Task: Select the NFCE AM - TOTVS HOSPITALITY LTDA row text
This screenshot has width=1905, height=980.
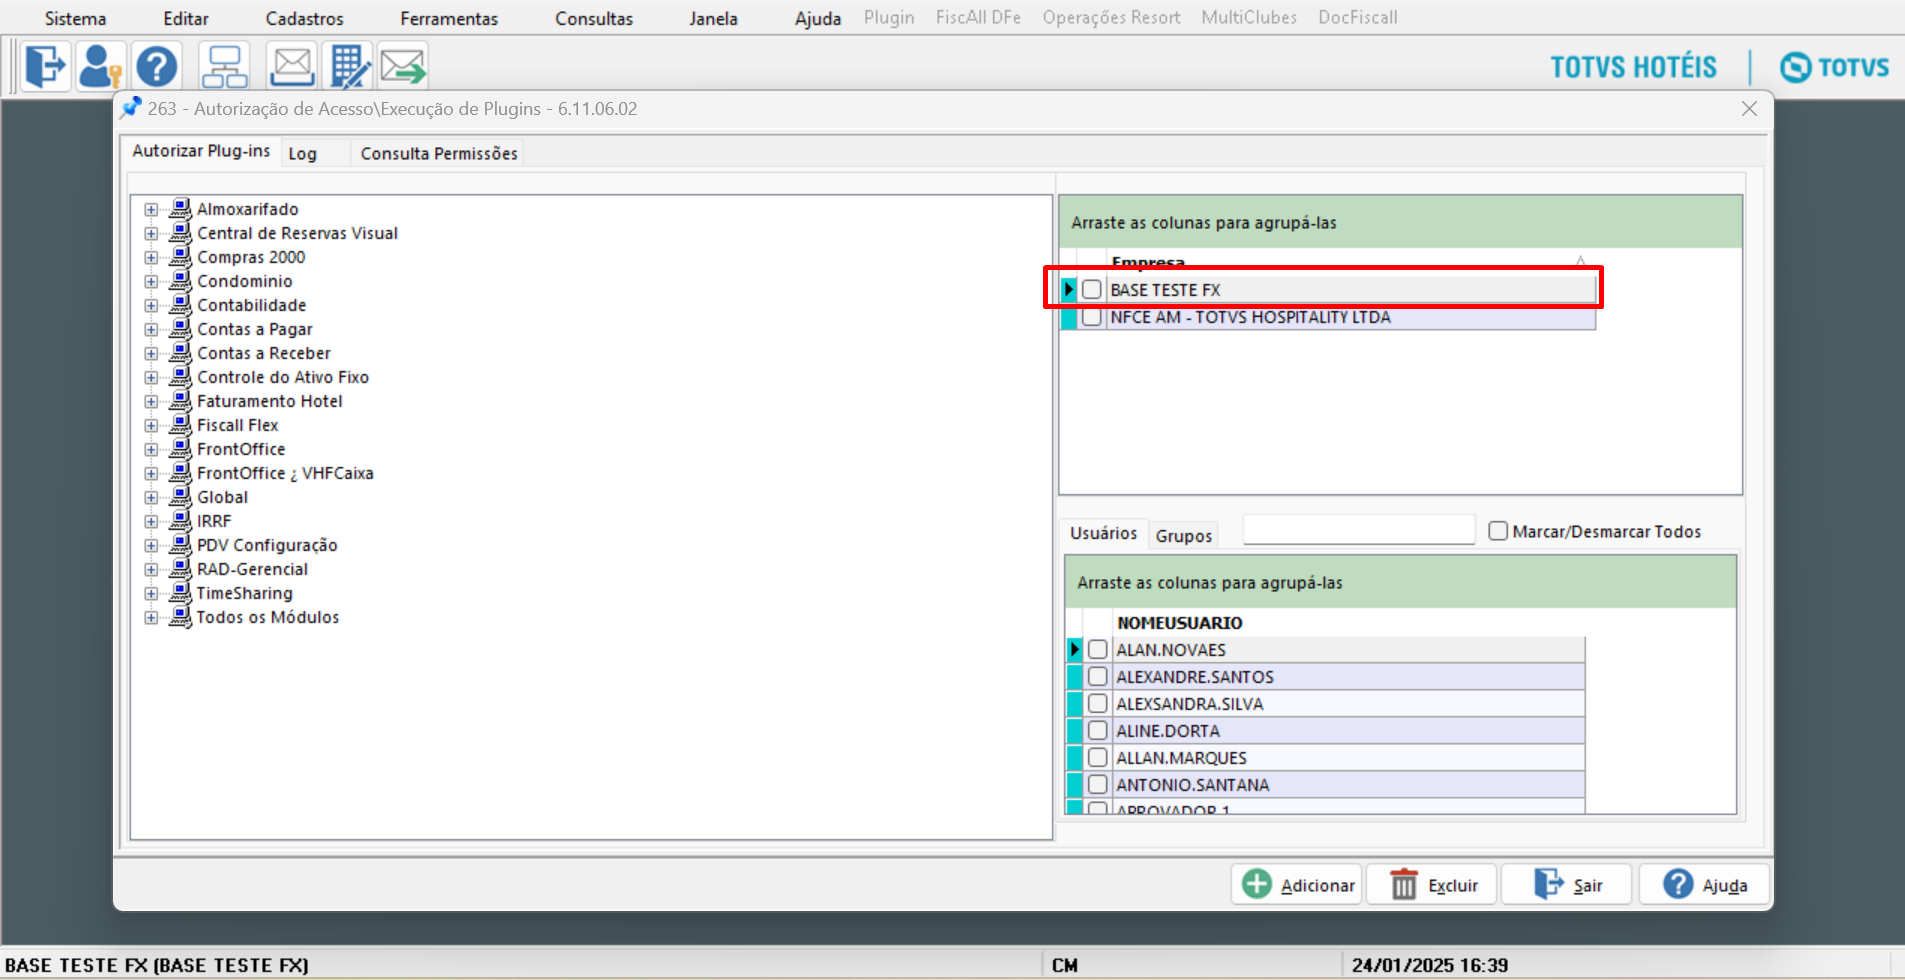Action: tap(1250, 317)
